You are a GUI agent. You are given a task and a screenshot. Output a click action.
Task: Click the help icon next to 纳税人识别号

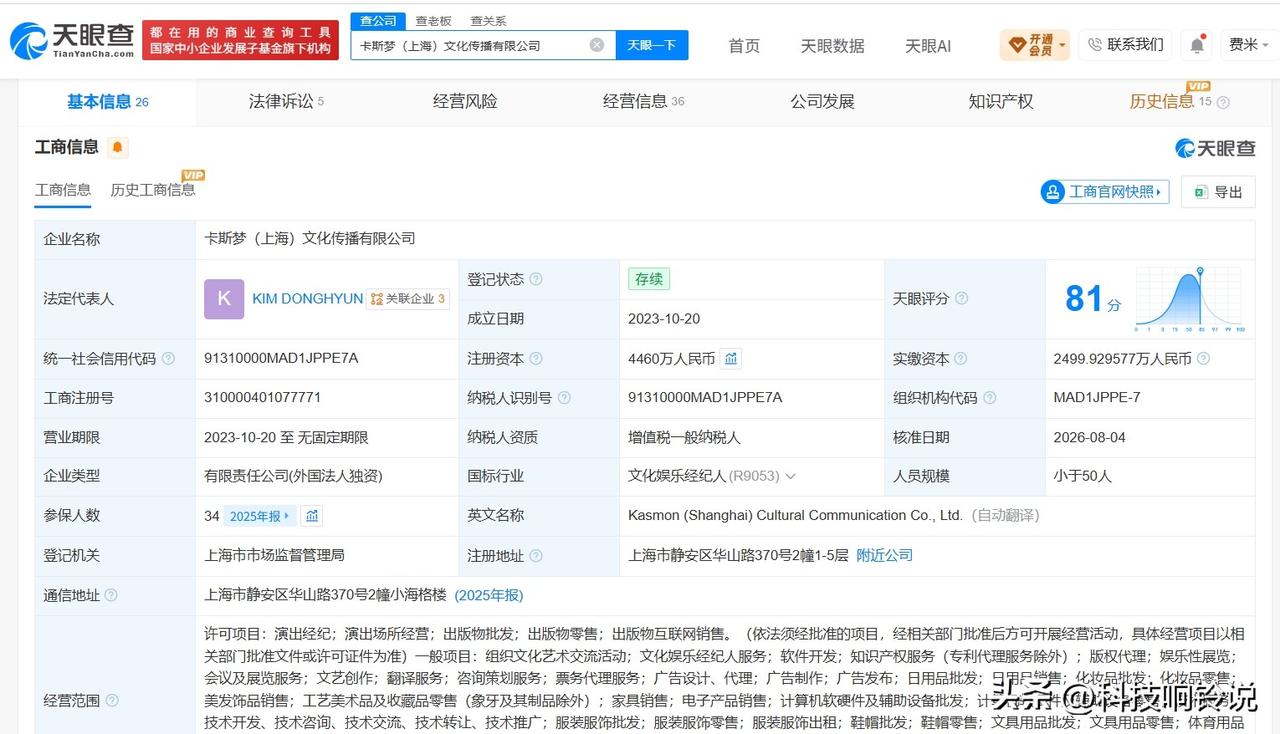click(564, 398)
